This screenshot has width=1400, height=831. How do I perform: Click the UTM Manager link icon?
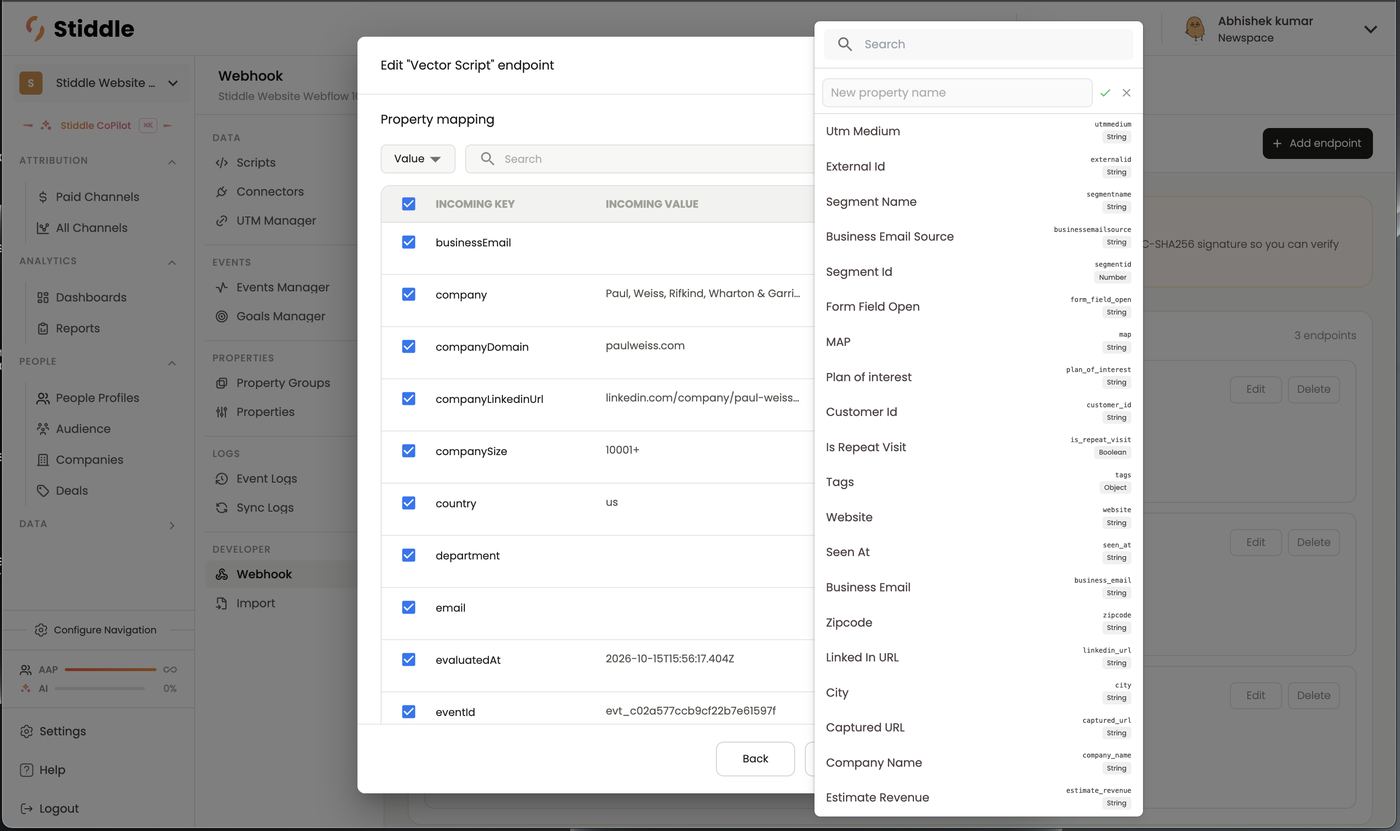coord(222,221)
